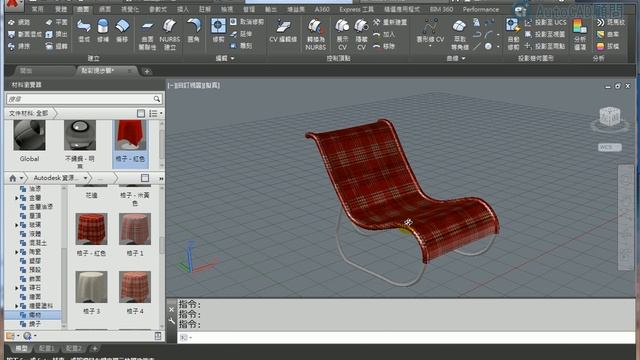Select the Sweep surface tool
640x360 pixels.
[20, 47]
